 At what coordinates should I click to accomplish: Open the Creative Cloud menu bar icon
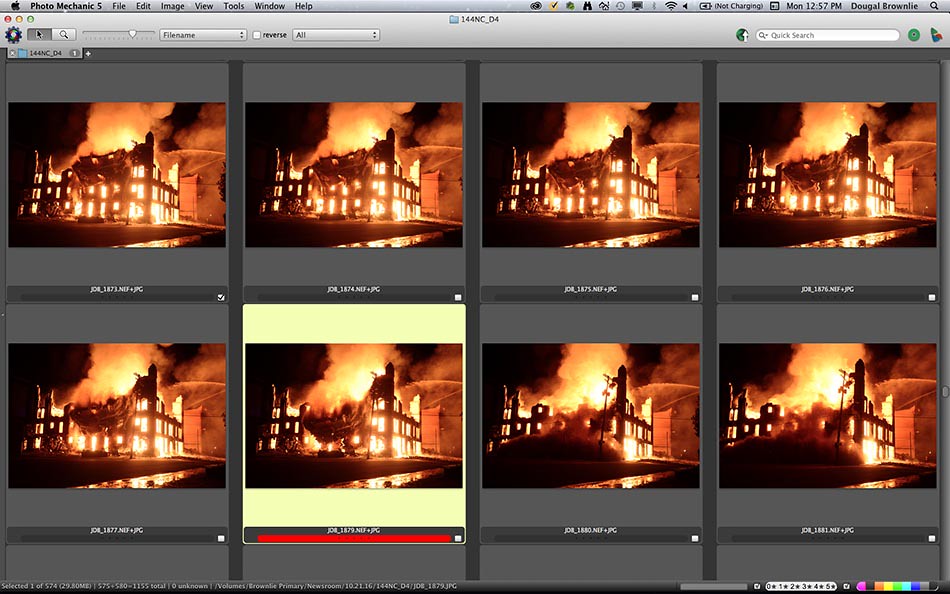point(536,6)
